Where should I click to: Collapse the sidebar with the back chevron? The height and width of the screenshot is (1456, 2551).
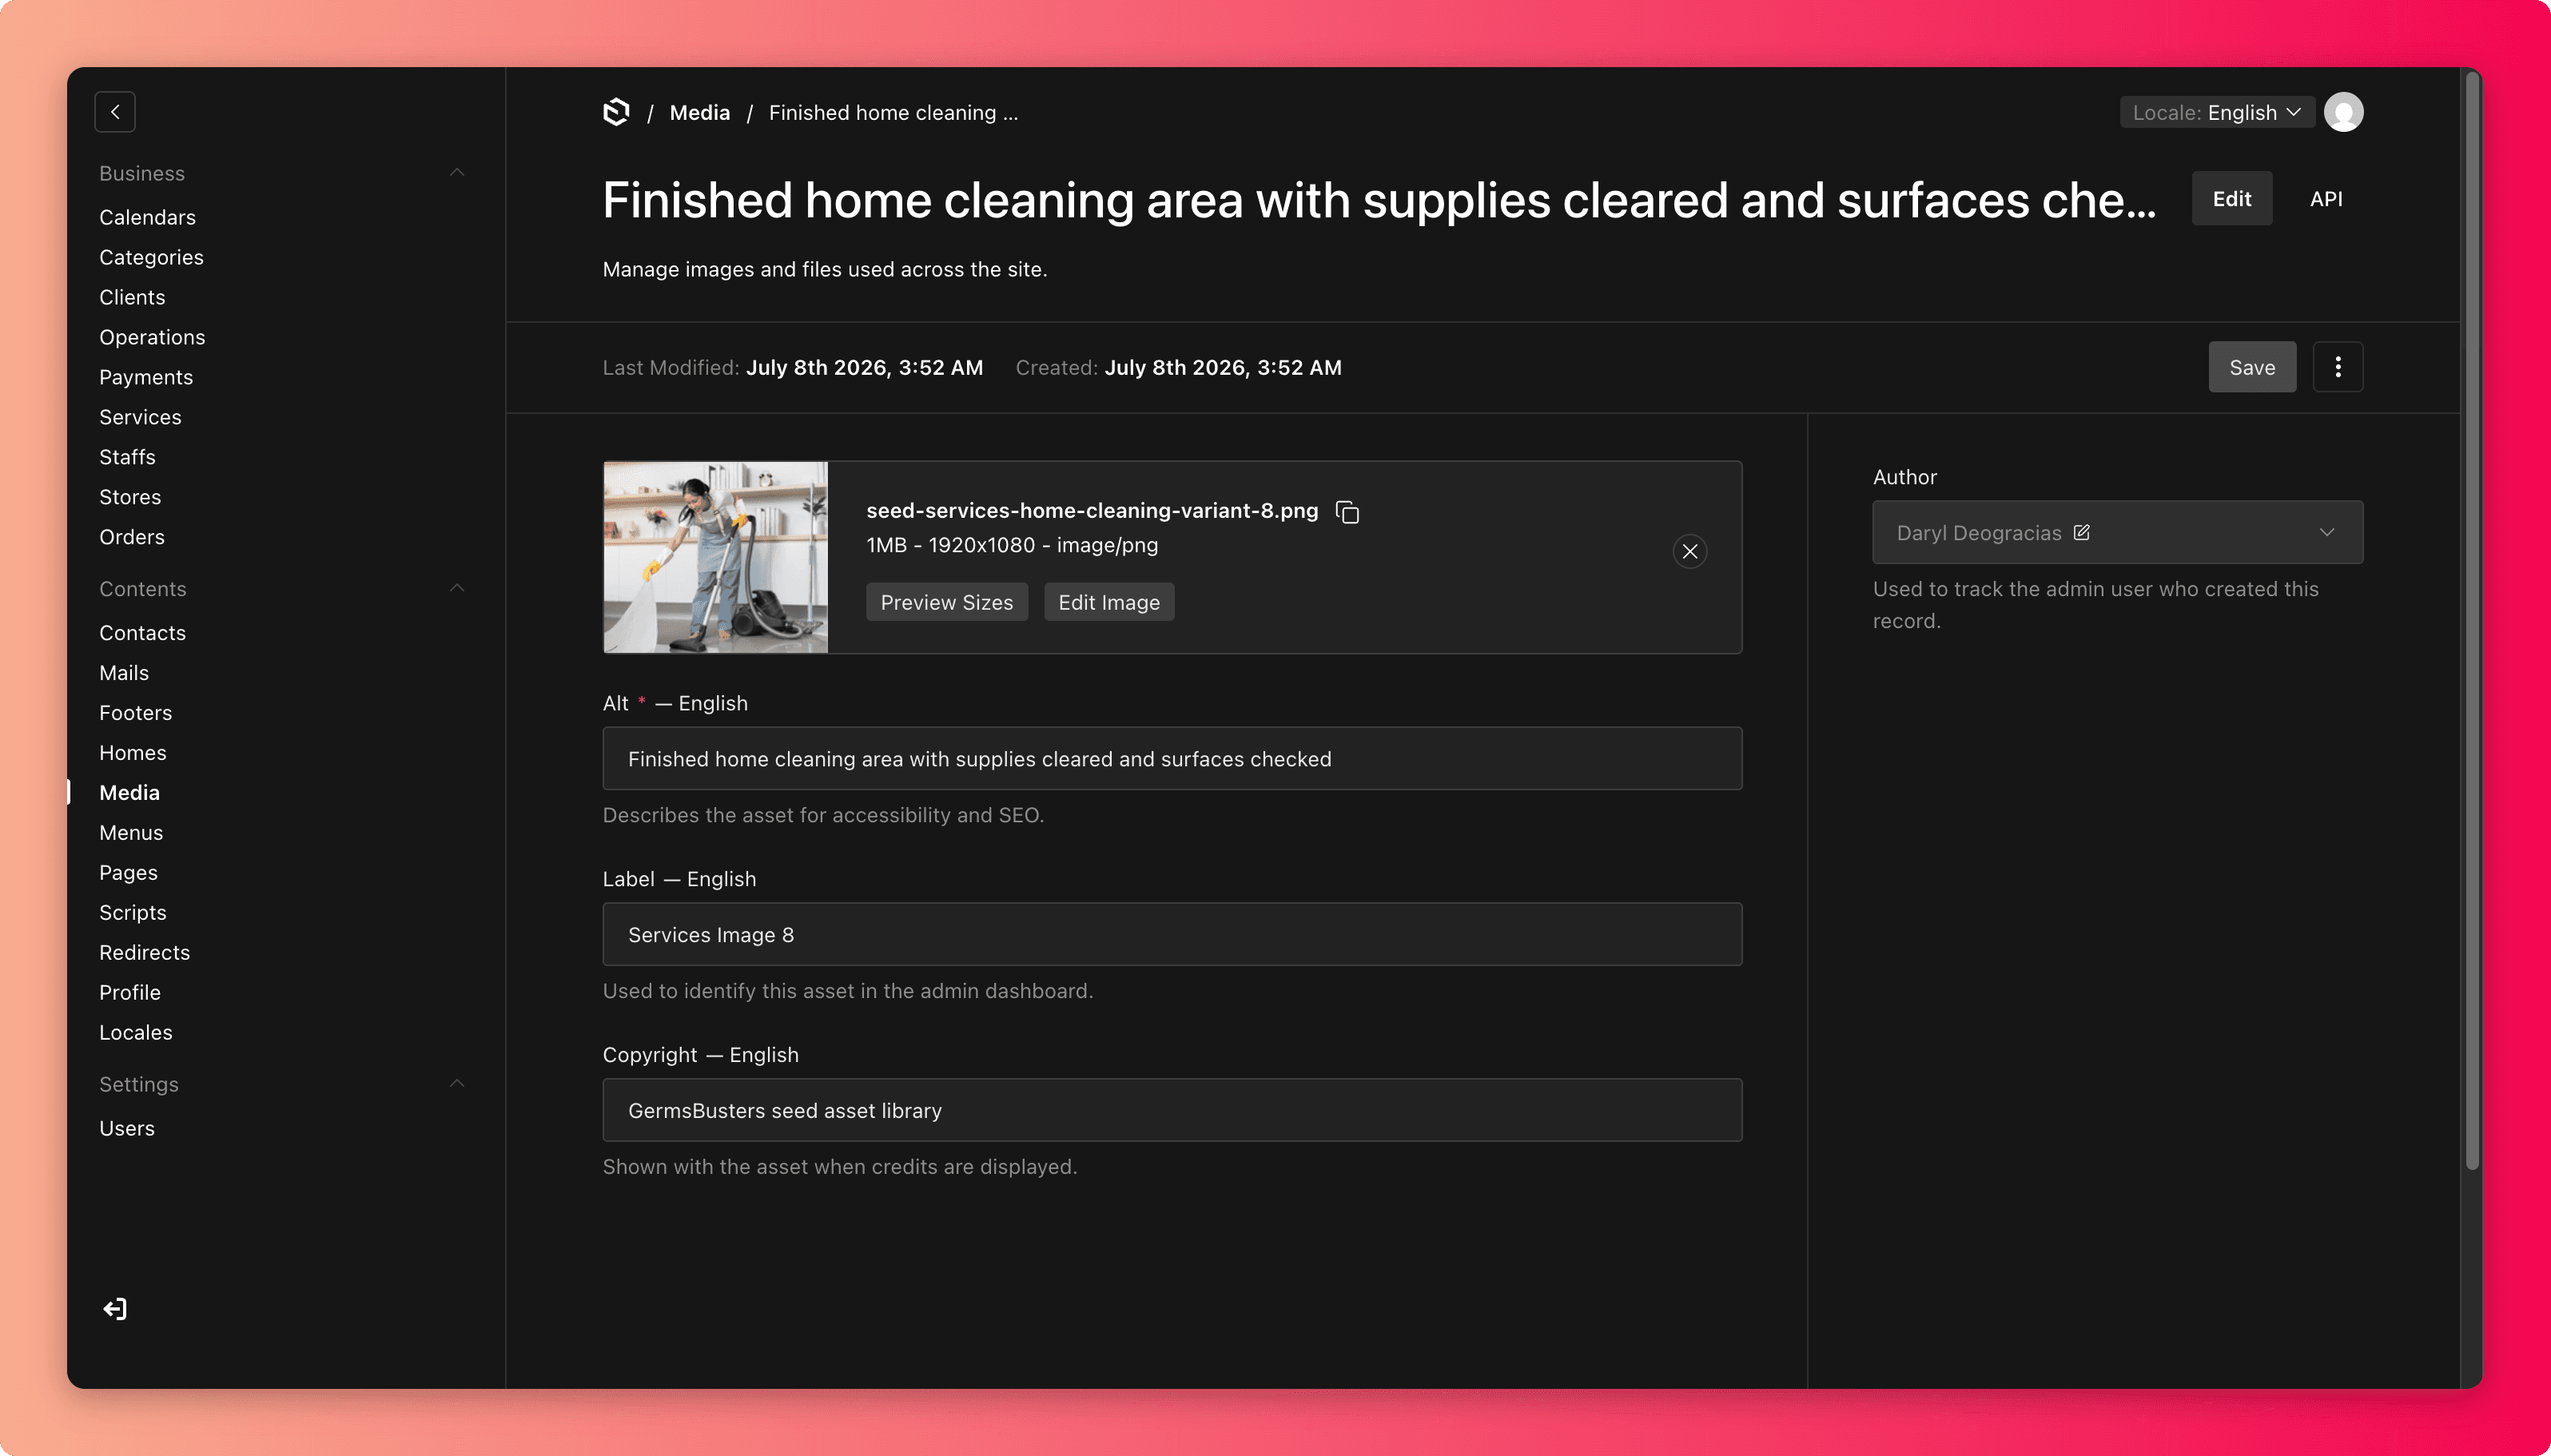click(115, 112)
